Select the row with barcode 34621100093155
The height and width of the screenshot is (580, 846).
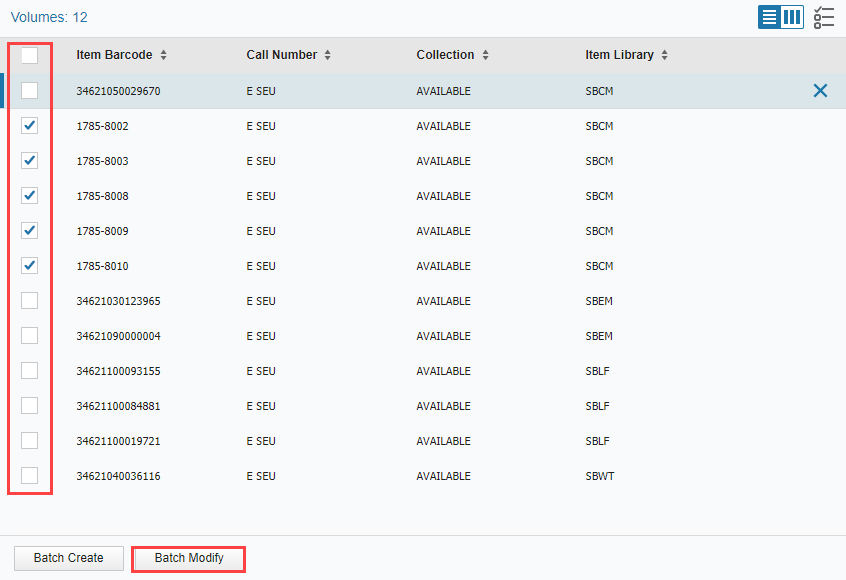(423, 371)
